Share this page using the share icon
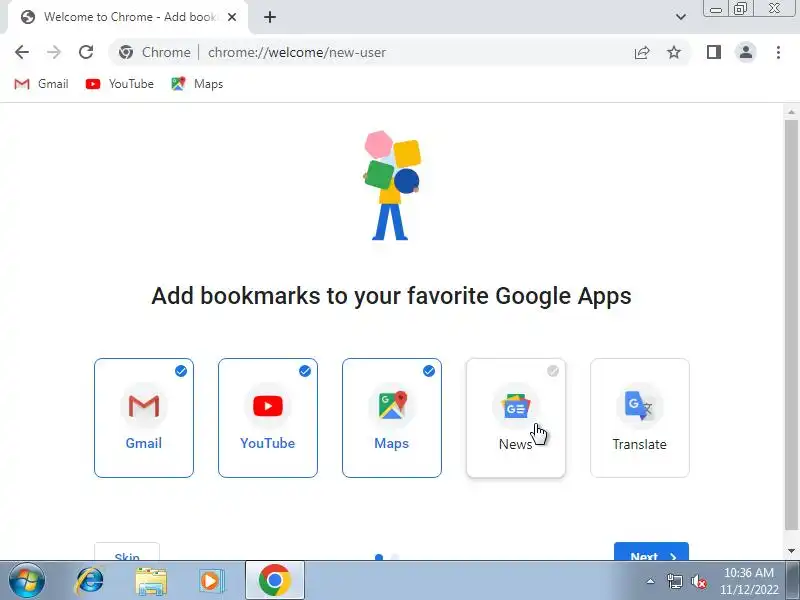The width and height of the screenshot is (800, 600). [x=642, y=52]
